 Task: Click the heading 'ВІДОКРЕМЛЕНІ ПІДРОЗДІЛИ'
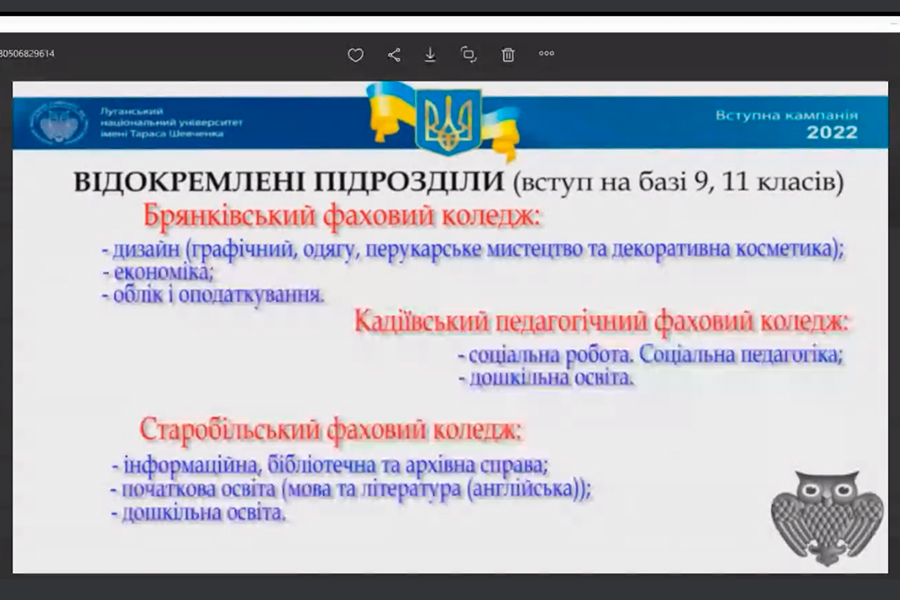(x=289, y=181)
